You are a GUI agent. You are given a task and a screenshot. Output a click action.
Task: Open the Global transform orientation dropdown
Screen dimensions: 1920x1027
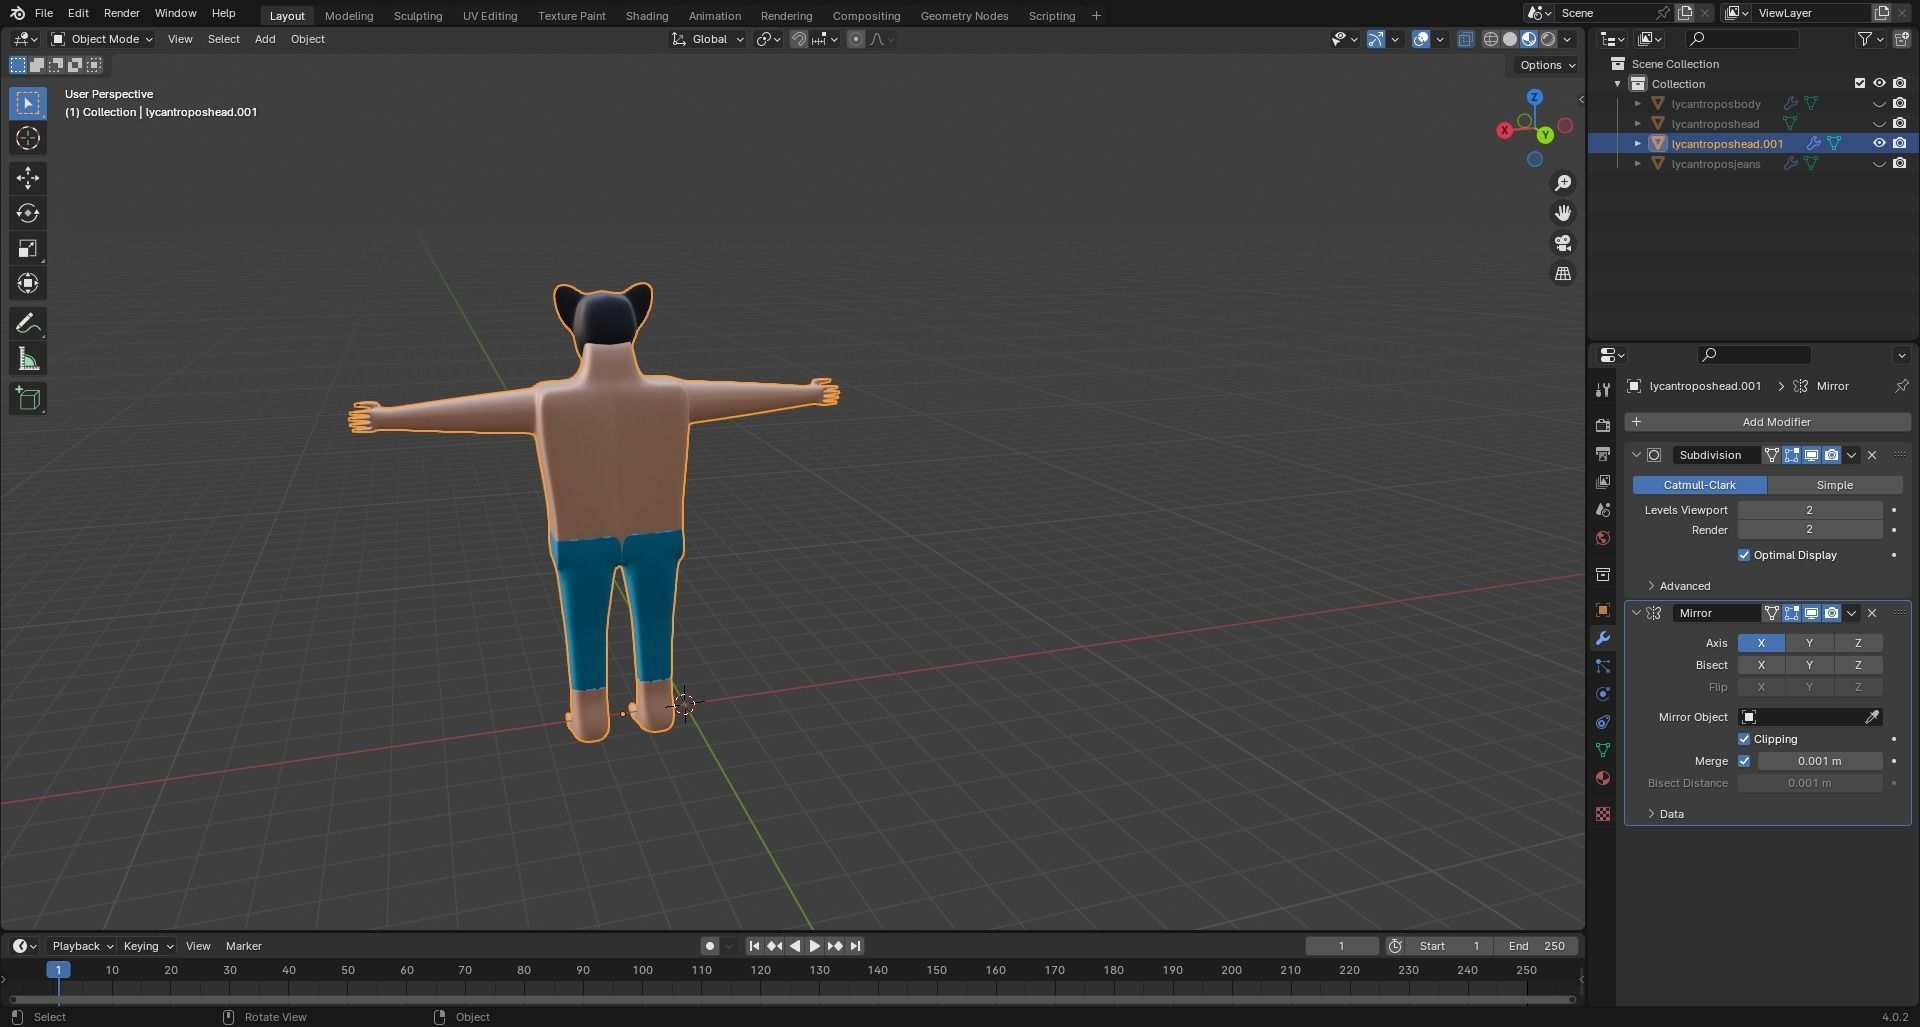708,39
